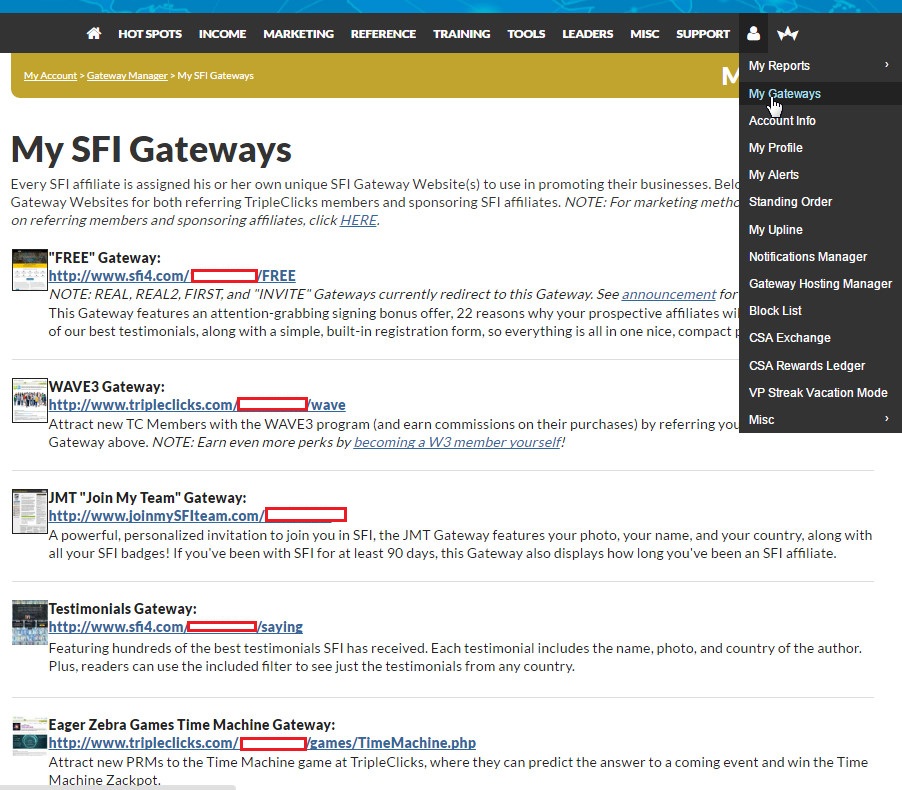Screen dimensions: 902x790
Task: Expand the My Reports submenu arrow
Action: (886, 65)
